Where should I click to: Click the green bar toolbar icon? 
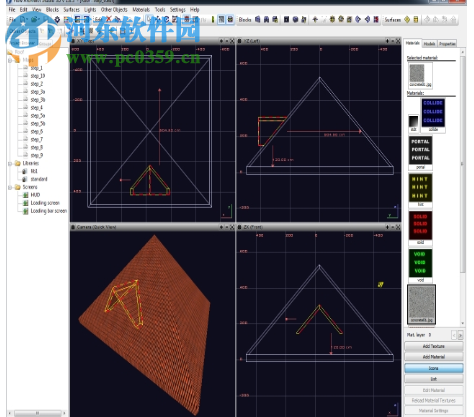click(x=213, y=20)
